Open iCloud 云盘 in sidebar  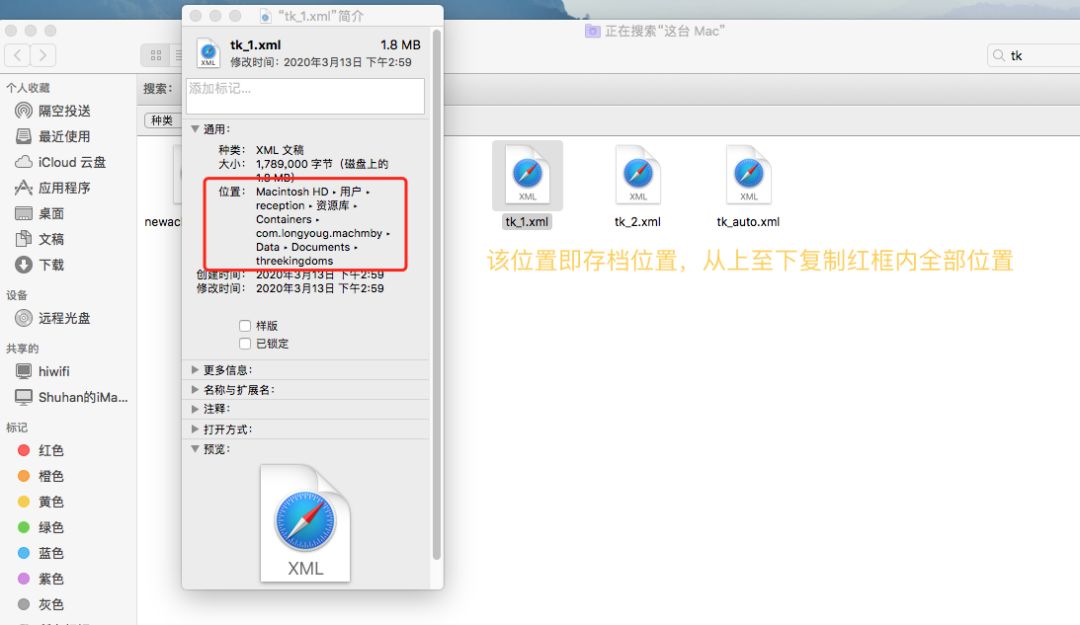[61, 162]
